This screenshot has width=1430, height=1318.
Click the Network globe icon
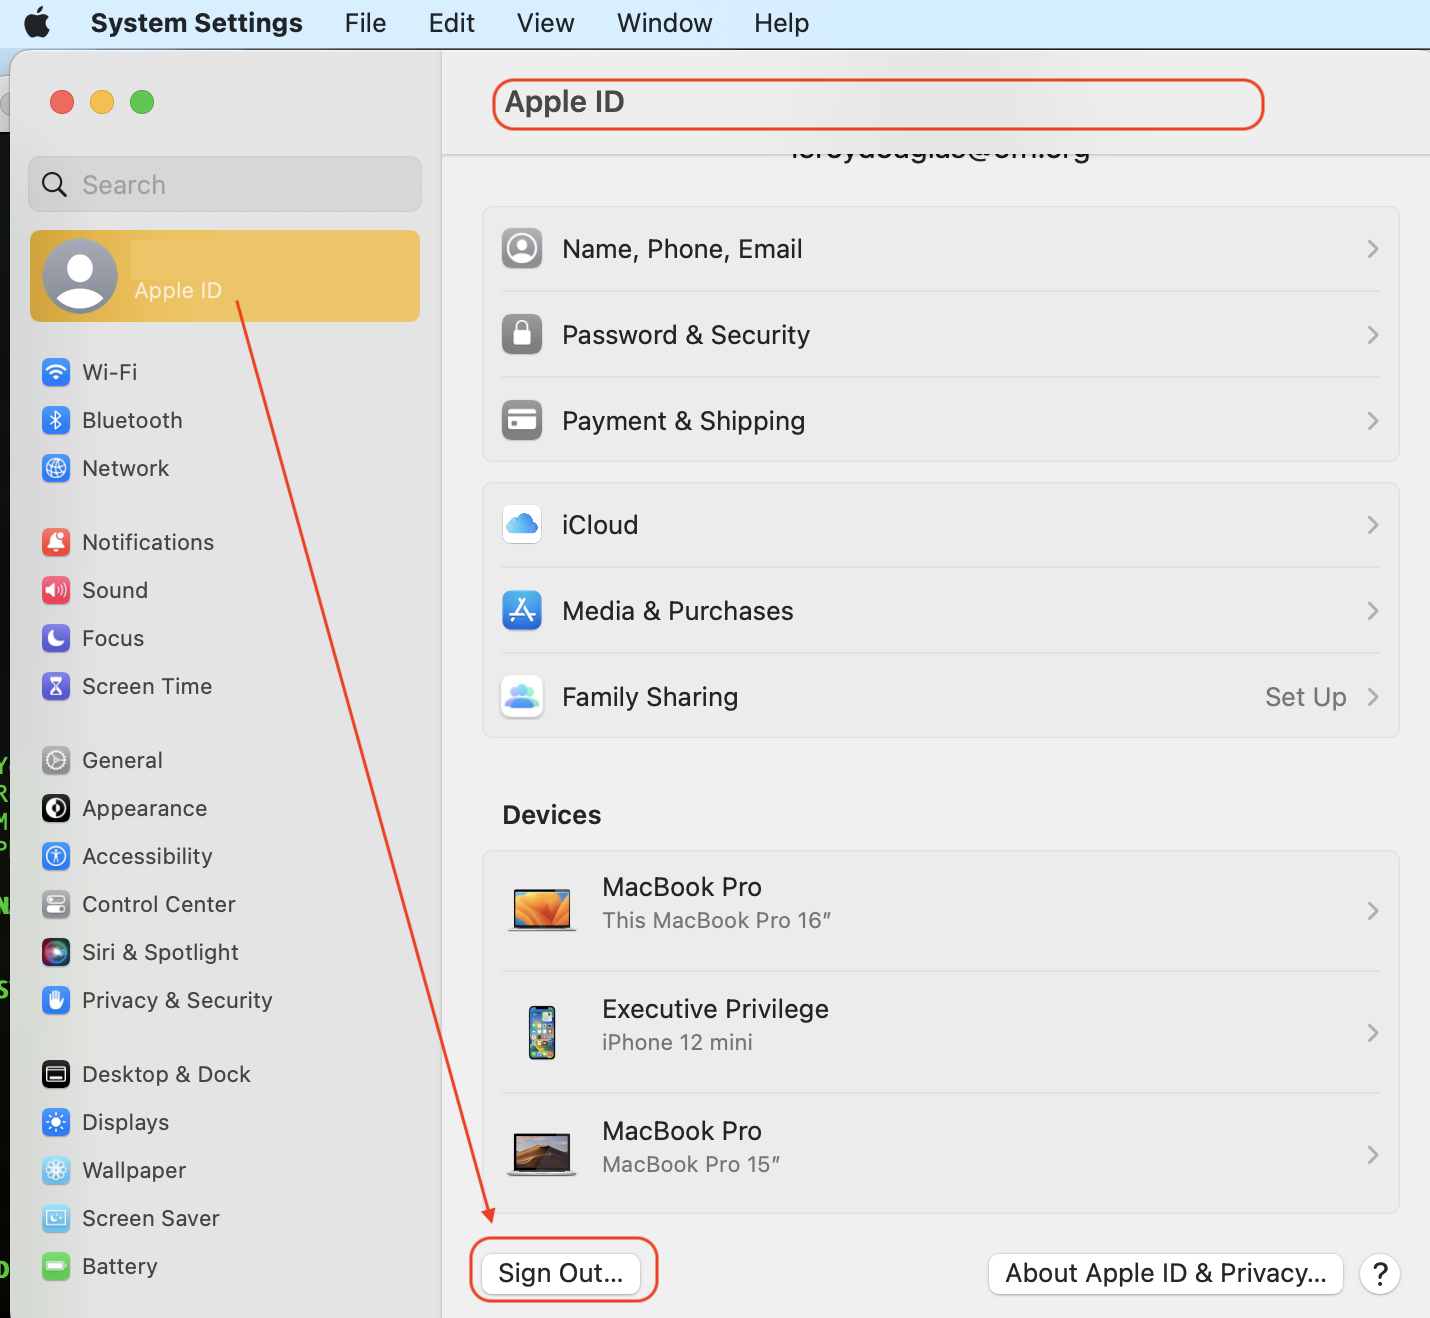point(56,468)
